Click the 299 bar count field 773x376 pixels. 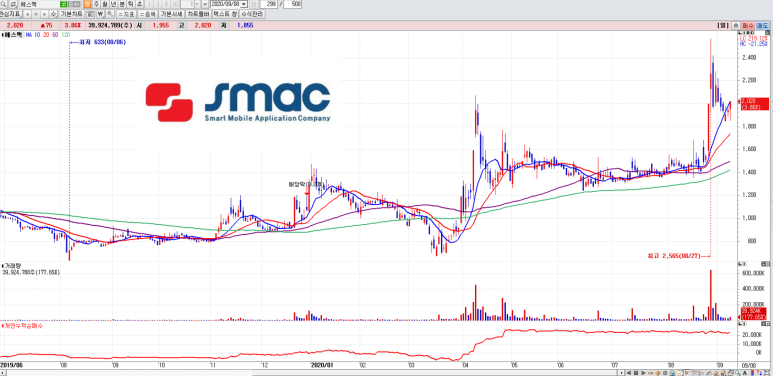tap(269, 4)
